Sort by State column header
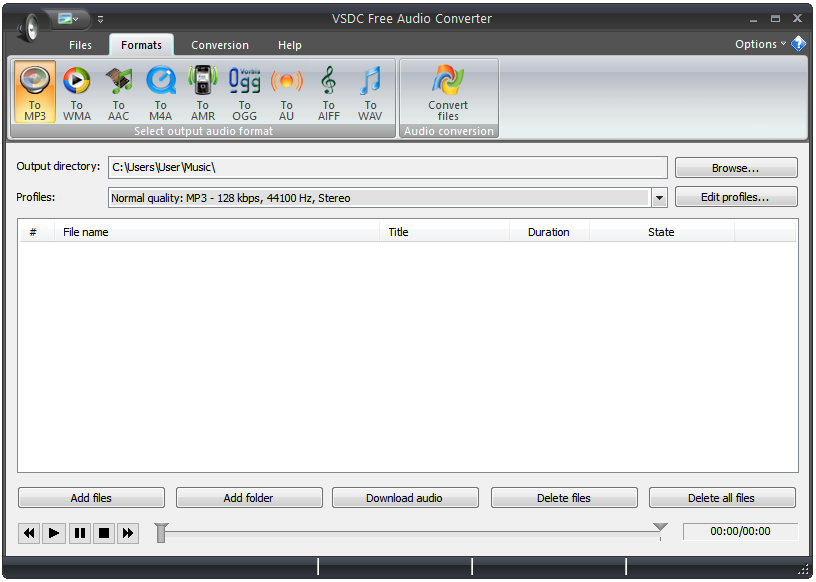This screenshot has height=582, width=816. (x=661, y=232)
